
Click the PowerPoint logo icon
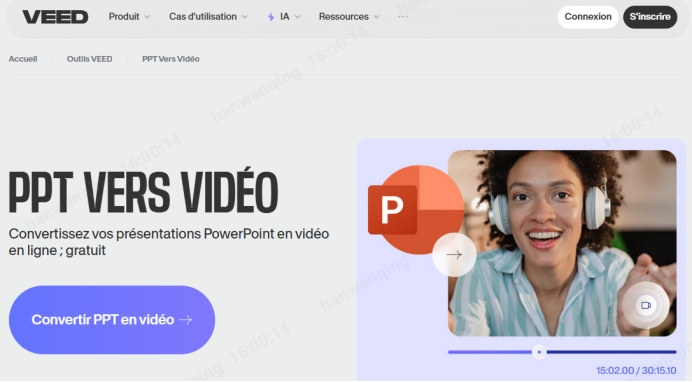[x=415, y=210]
